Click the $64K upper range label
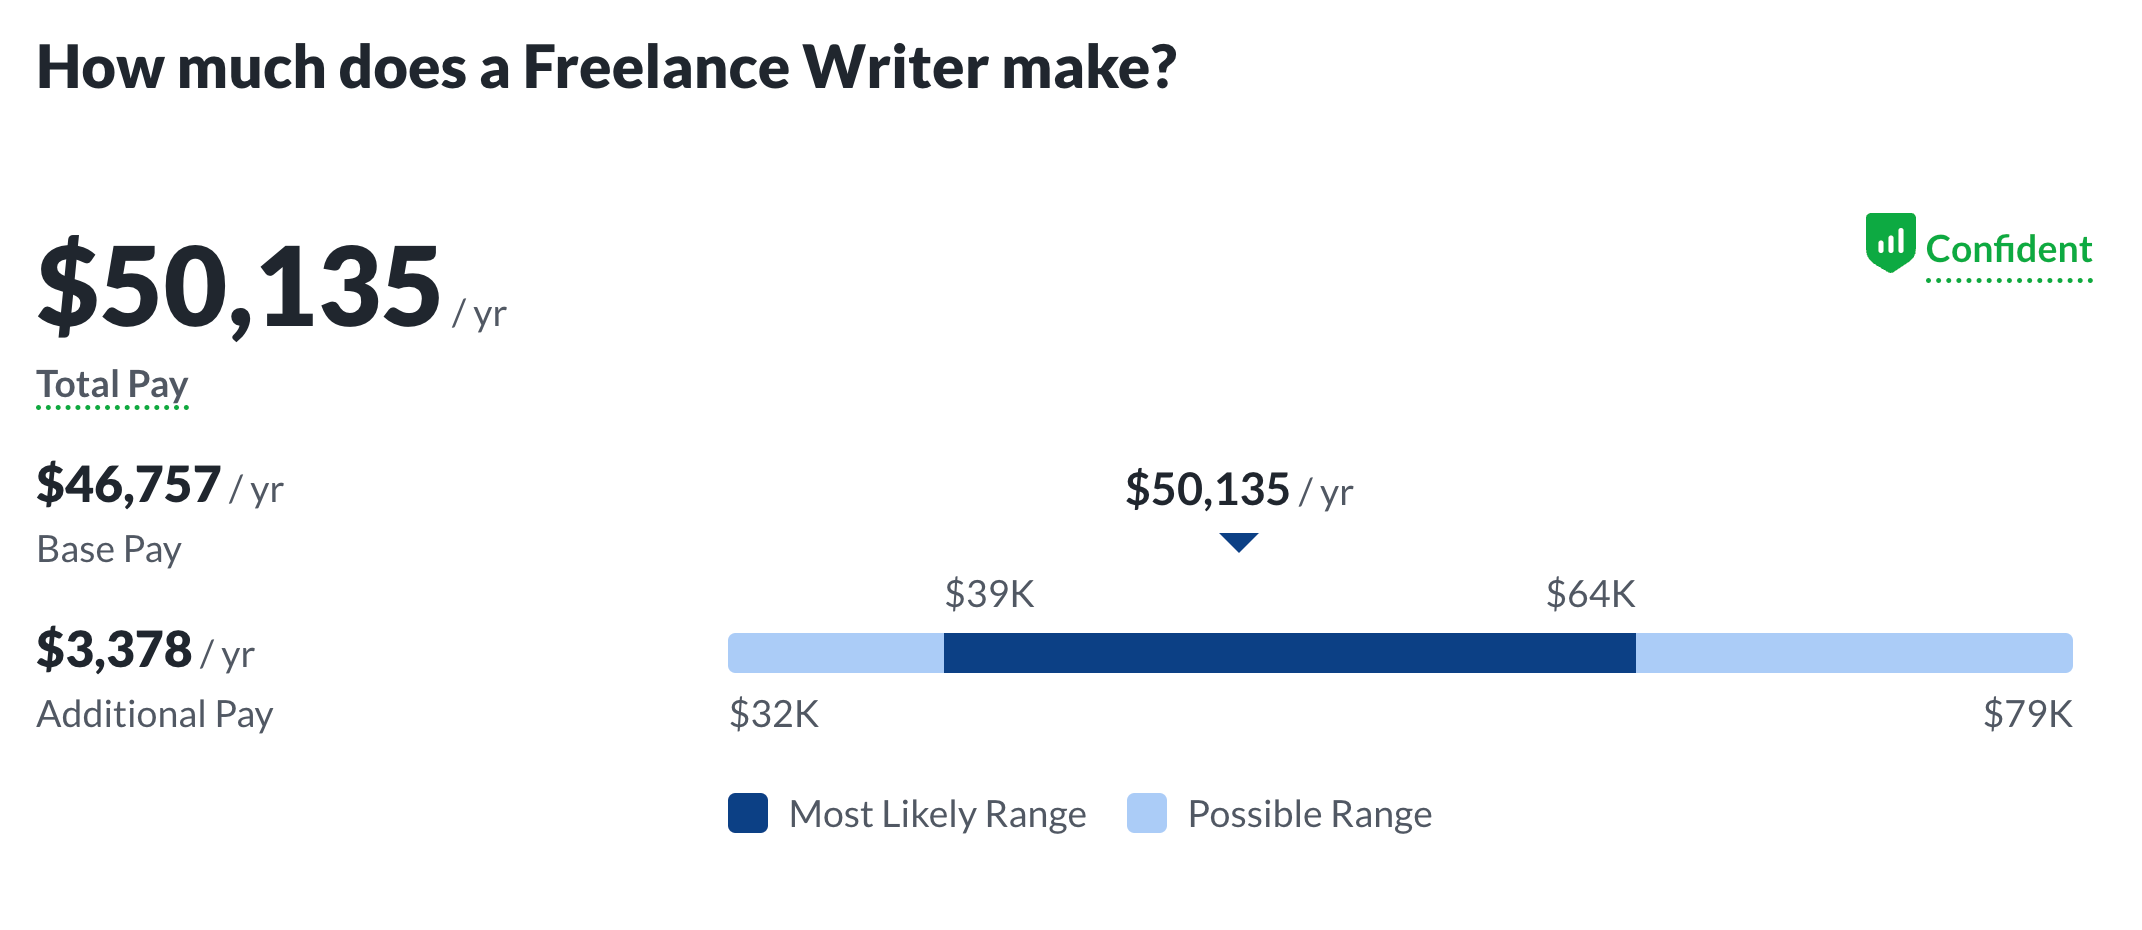 [x=1590, y=594]
